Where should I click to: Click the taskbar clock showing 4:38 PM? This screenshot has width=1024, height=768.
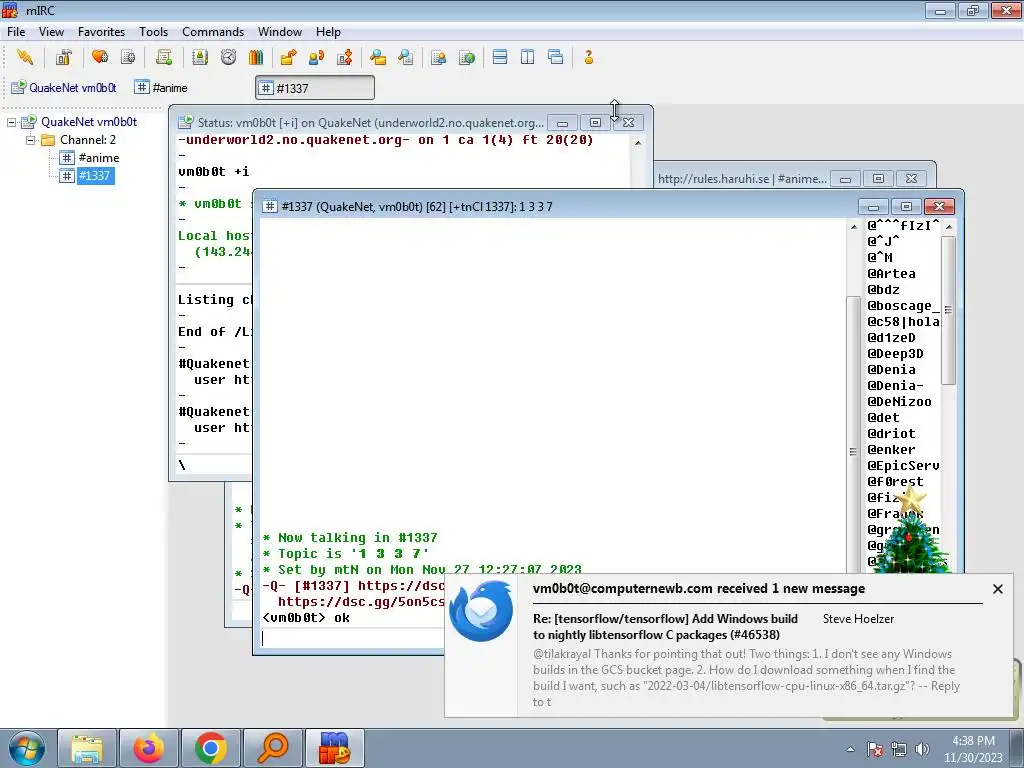point(973,749)
